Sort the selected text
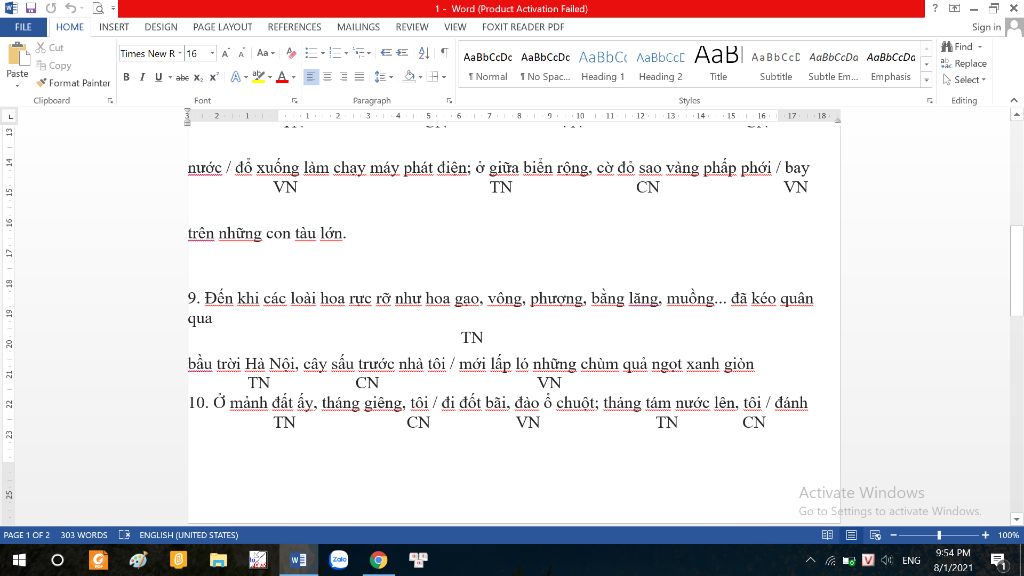Viewport: 1024px width, 576px height. (x=424, y=54)
